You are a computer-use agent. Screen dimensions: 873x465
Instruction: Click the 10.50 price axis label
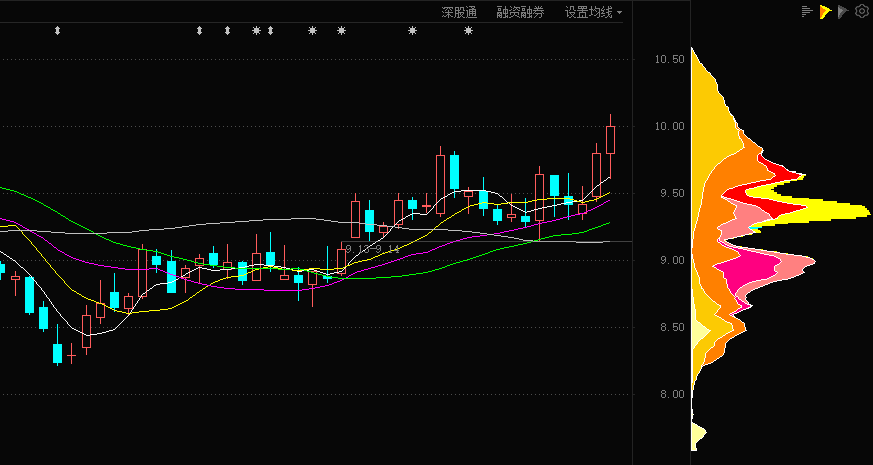tap(669, 59)
